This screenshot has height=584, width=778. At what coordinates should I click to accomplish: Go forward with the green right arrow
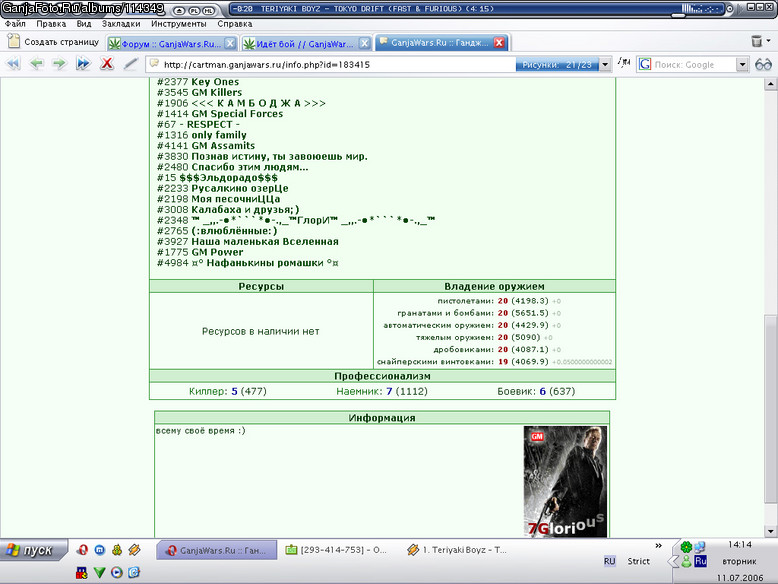60,64
